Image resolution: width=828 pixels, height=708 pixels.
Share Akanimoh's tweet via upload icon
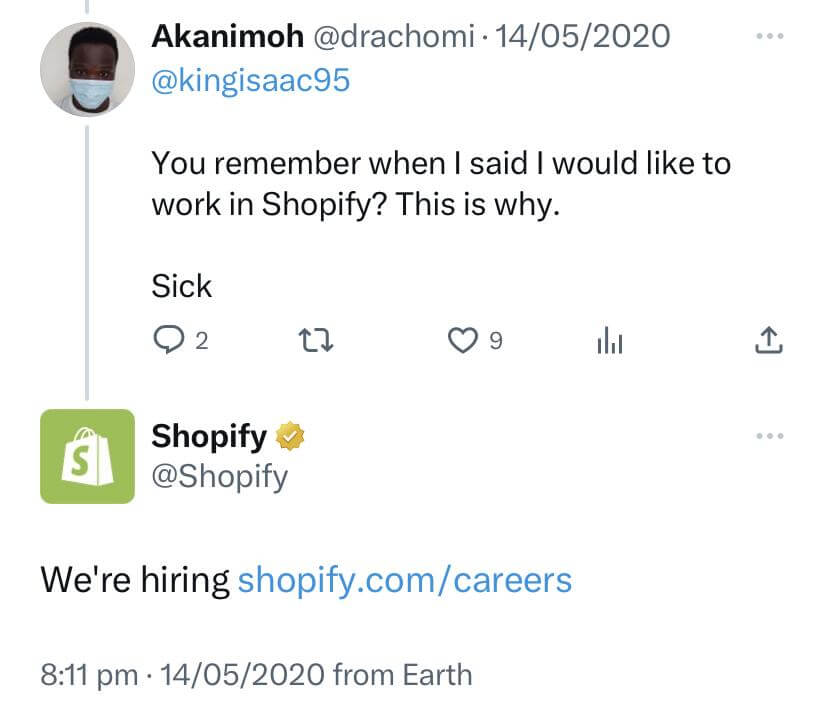coord(766,342)
